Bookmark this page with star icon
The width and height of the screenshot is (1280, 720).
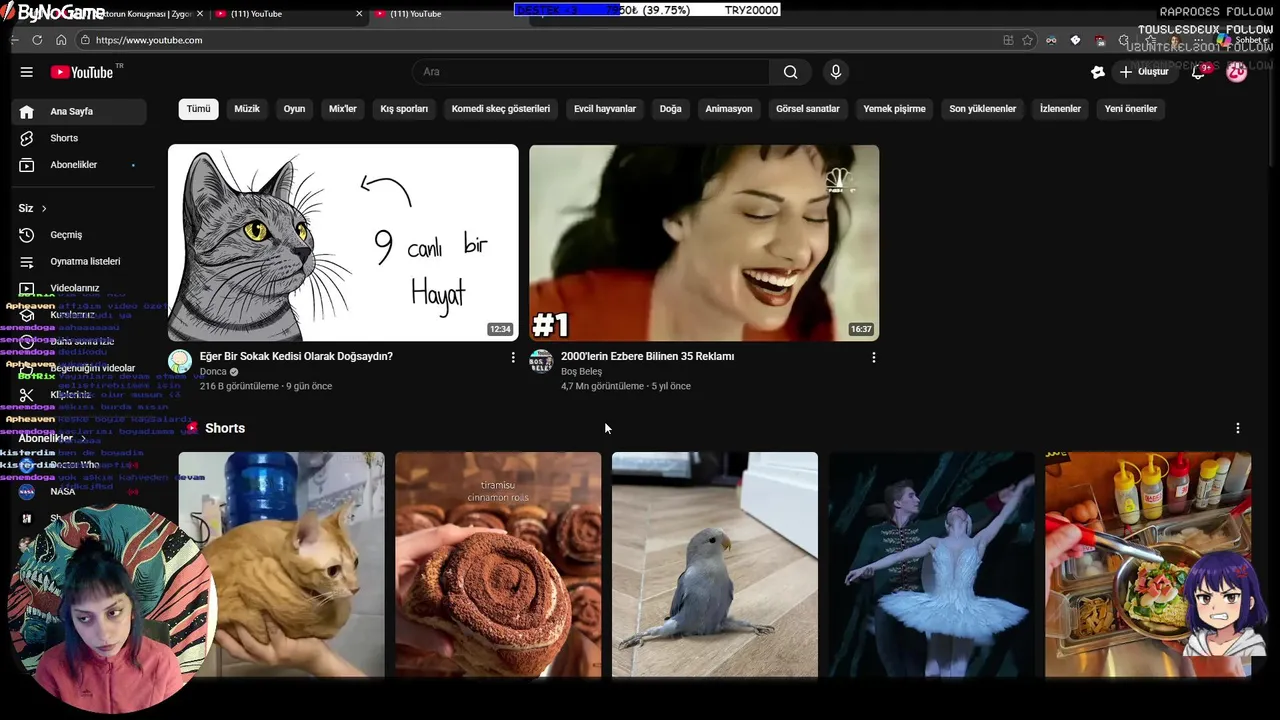(1027, 40)
